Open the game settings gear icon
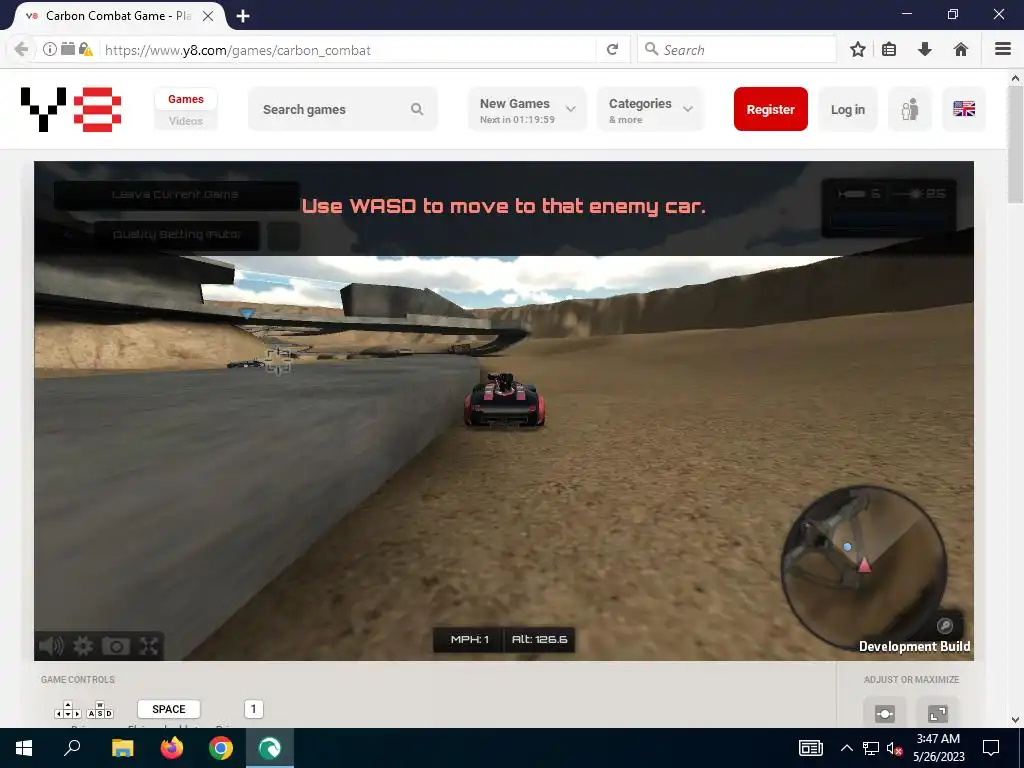Screen dimensions: 1024x768 click(83, 647)
